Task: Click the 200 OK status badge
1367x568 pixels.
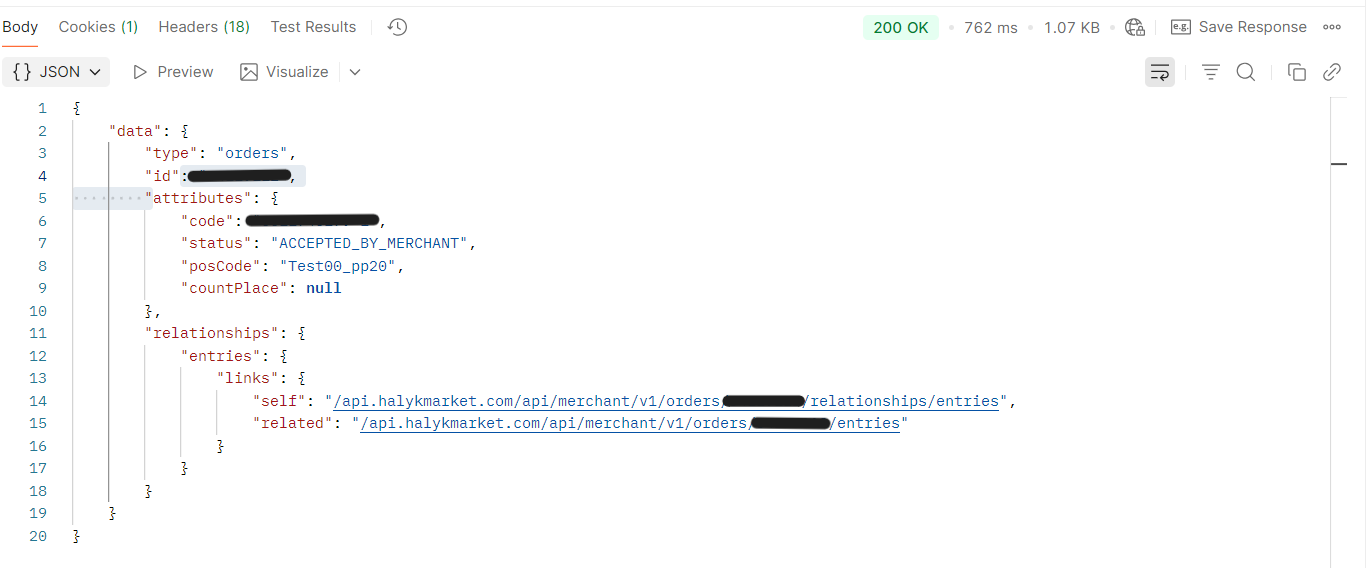Action: click(900, 27)
